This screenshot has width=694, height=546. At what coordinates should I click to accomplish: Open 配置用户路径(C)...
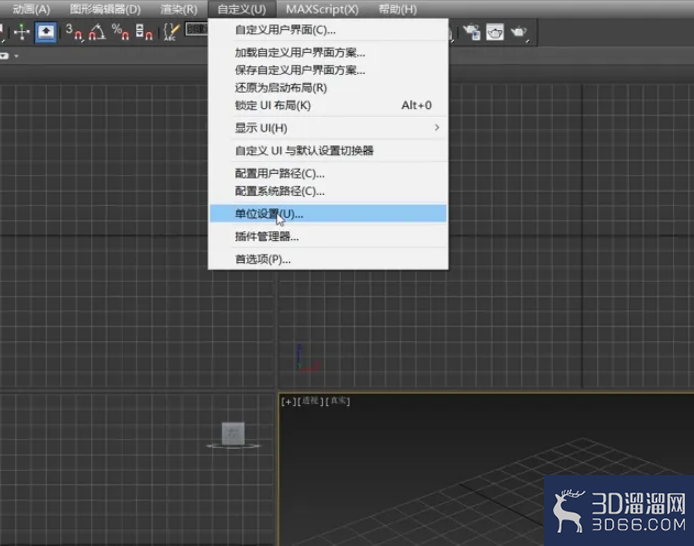(x=328, y=173)
